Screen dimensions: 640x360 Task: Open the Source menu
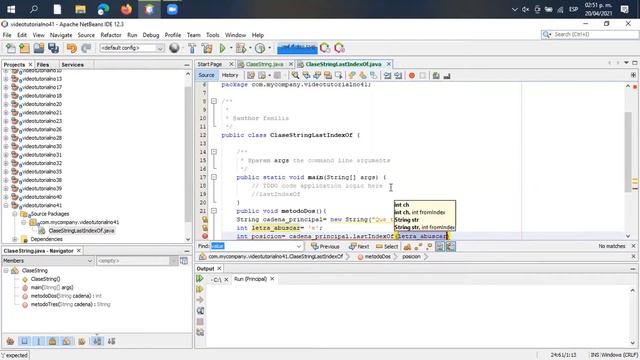[86, 35]
